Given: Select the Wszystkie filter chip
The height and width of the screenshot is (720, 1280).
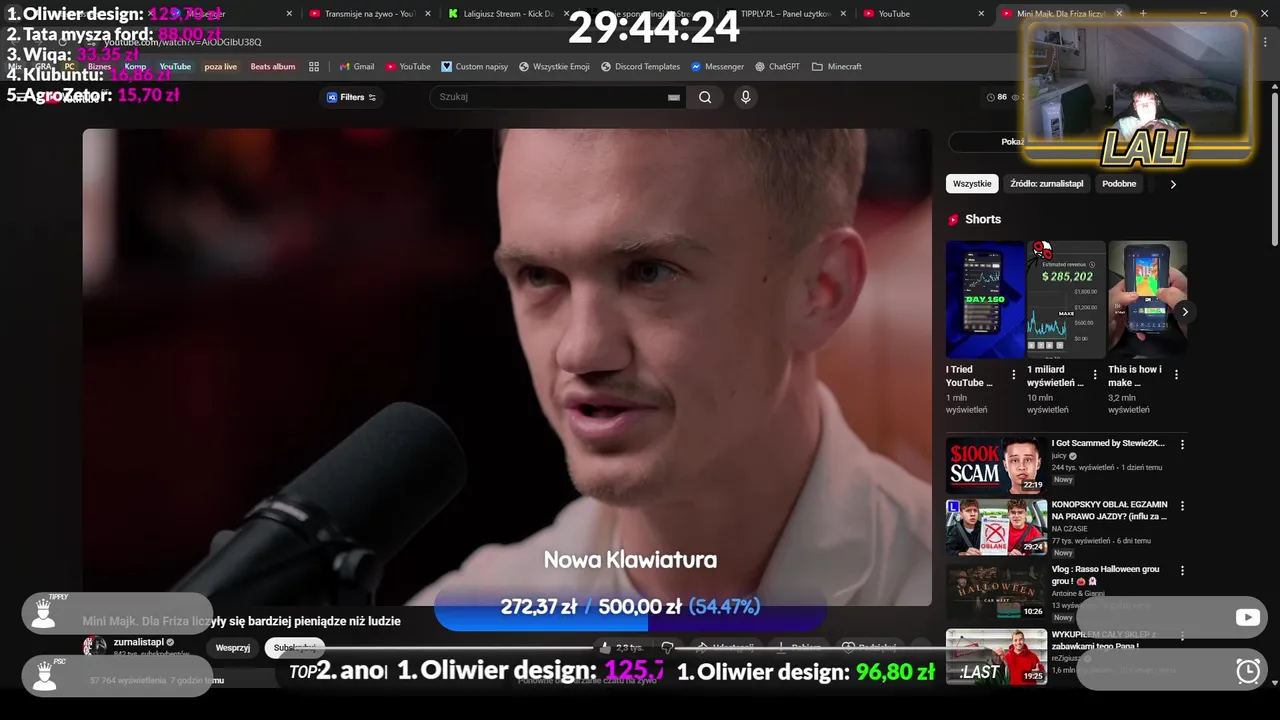Looking at the screenshot, I should (972, 184).
